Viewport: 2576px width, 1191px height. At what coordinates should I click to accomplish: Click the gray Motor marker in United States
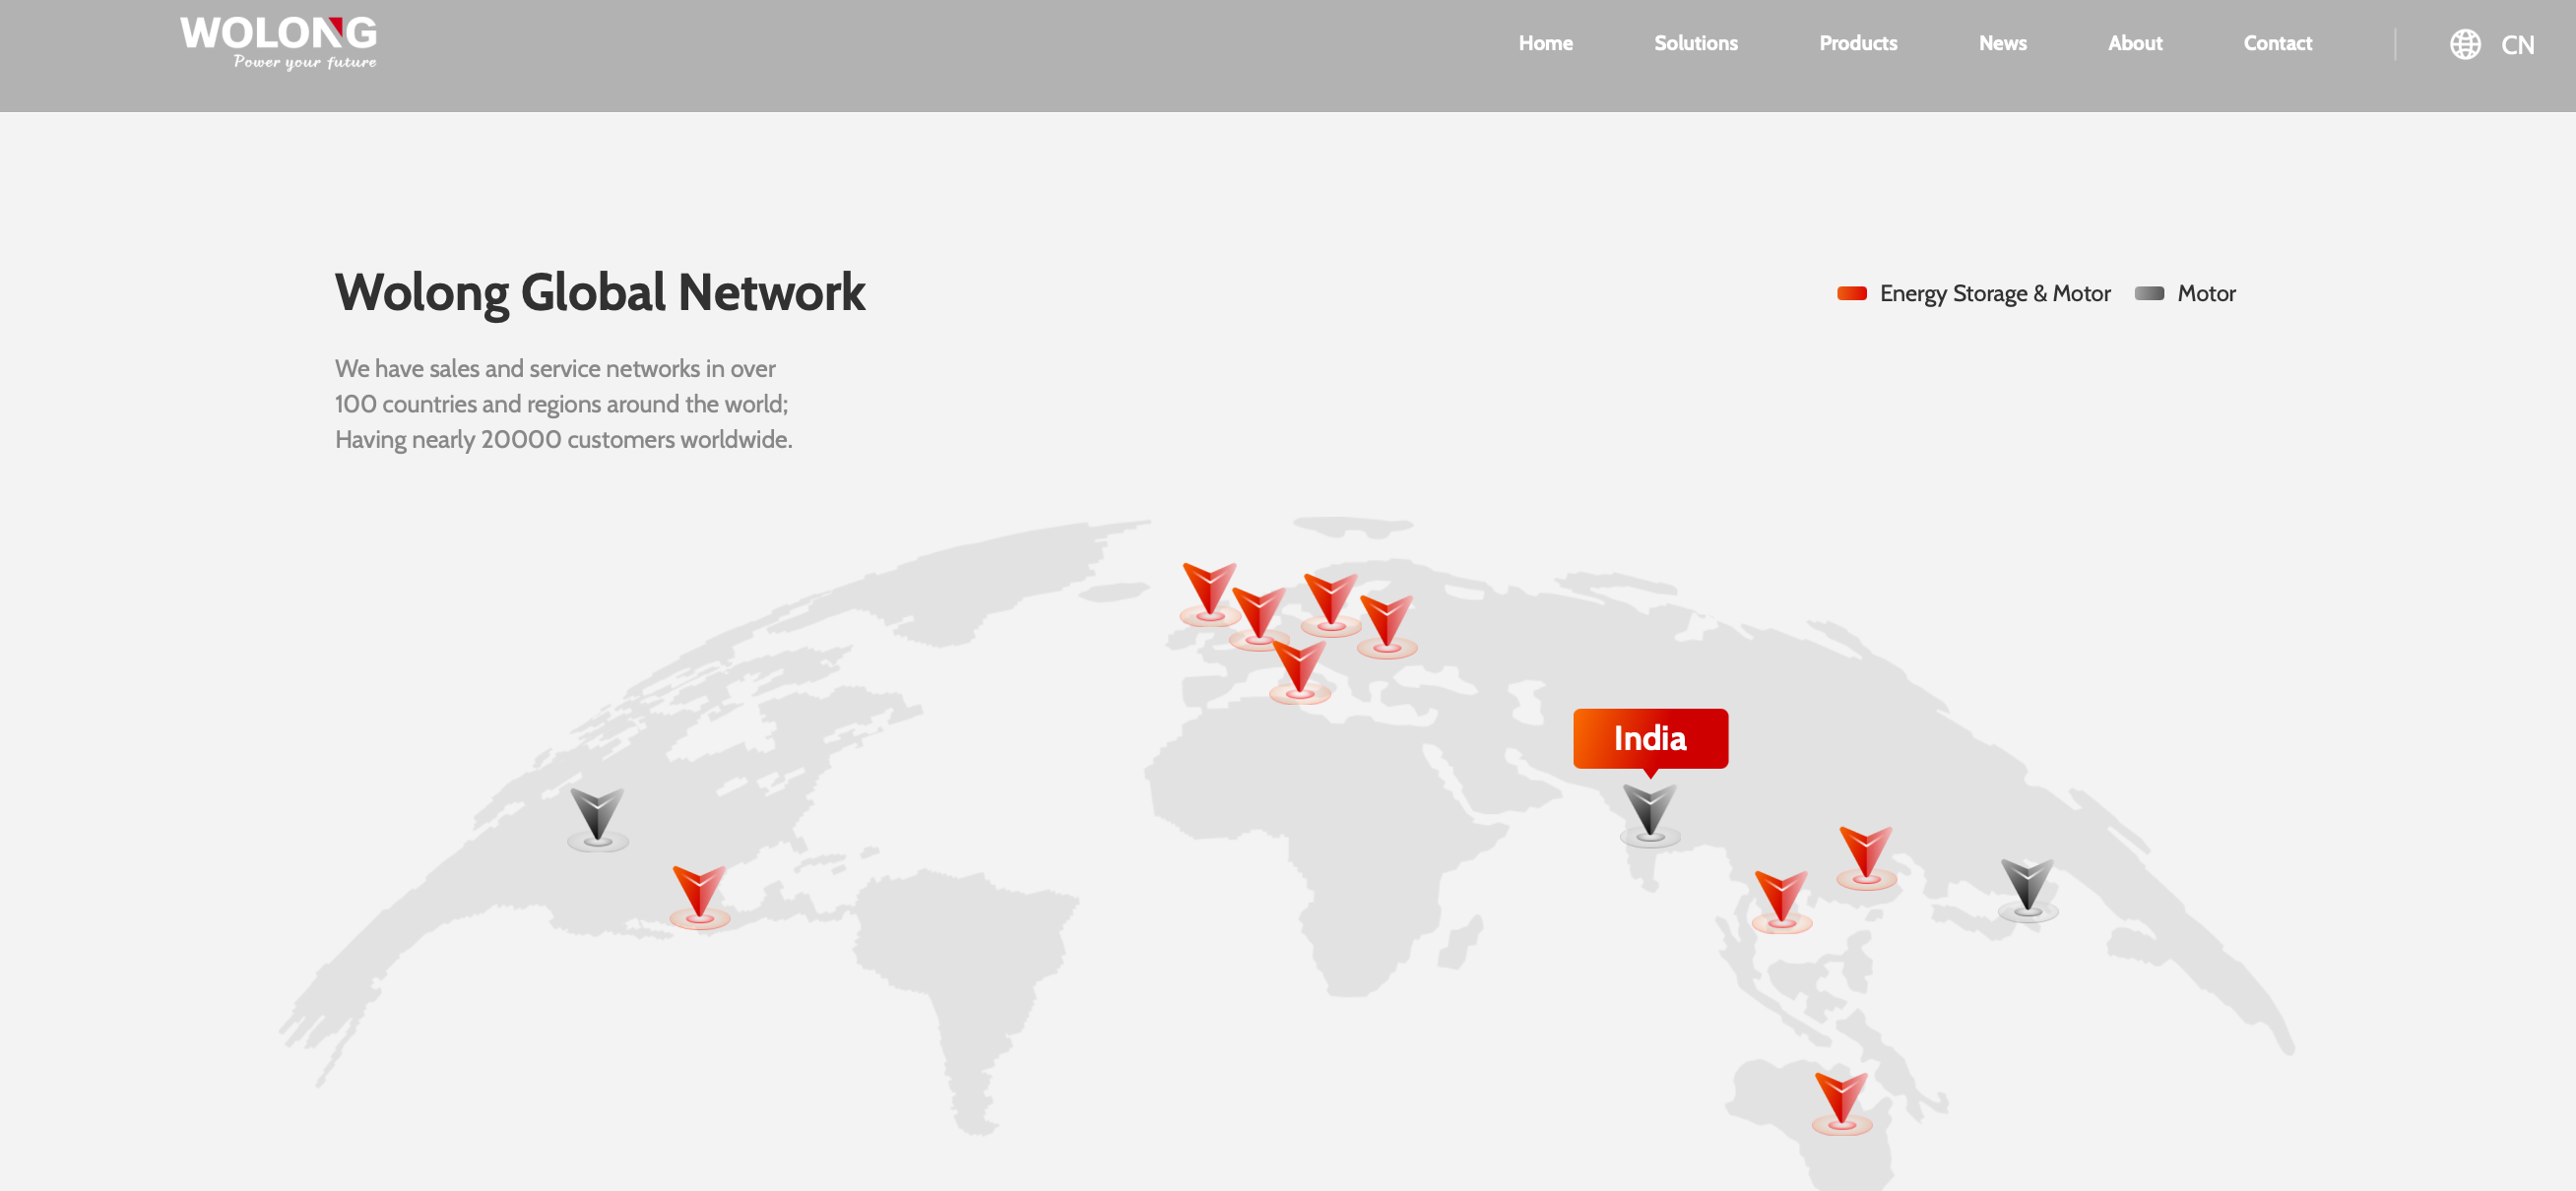tap(597, 819)
